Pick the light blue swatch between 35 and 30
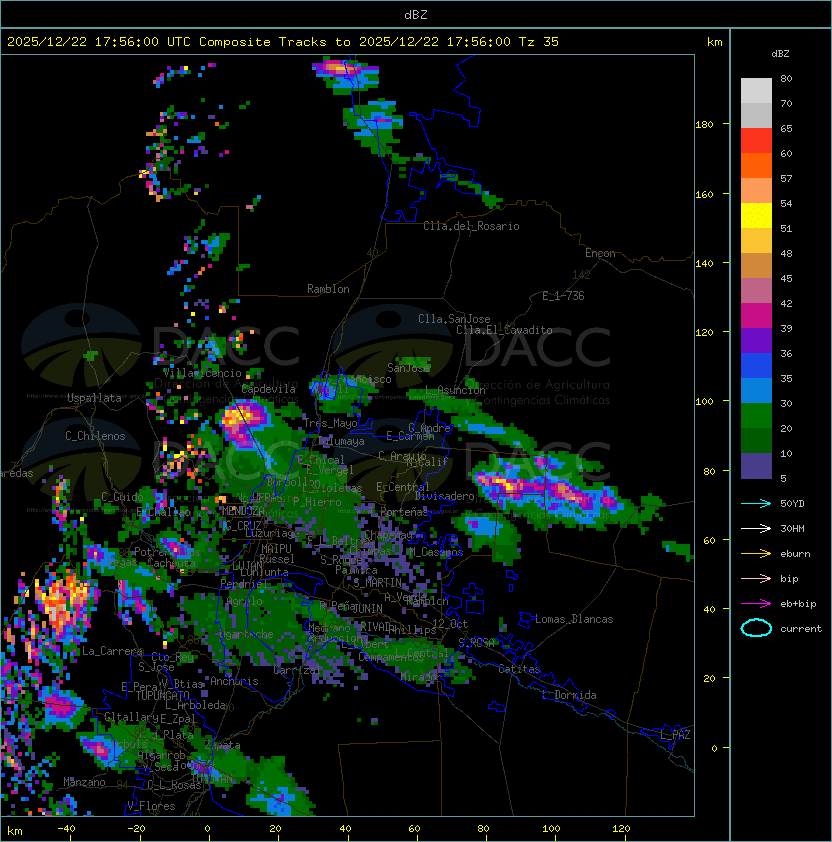 pos(756,390)
